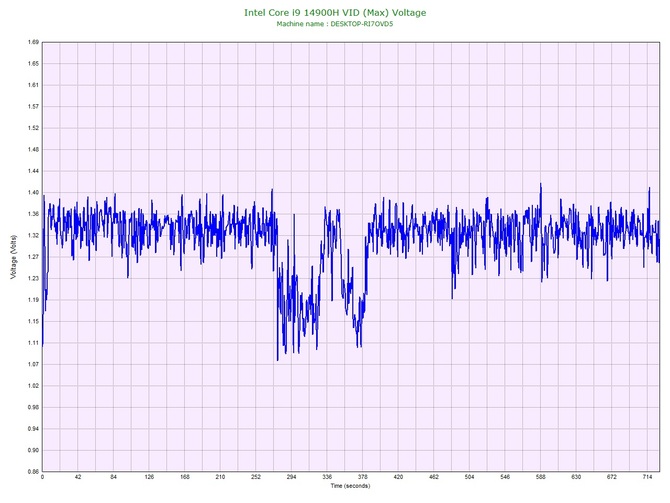670x503 pixels.
Task: Click the "Voltage (Volts)" axis label
Action: 14,257
